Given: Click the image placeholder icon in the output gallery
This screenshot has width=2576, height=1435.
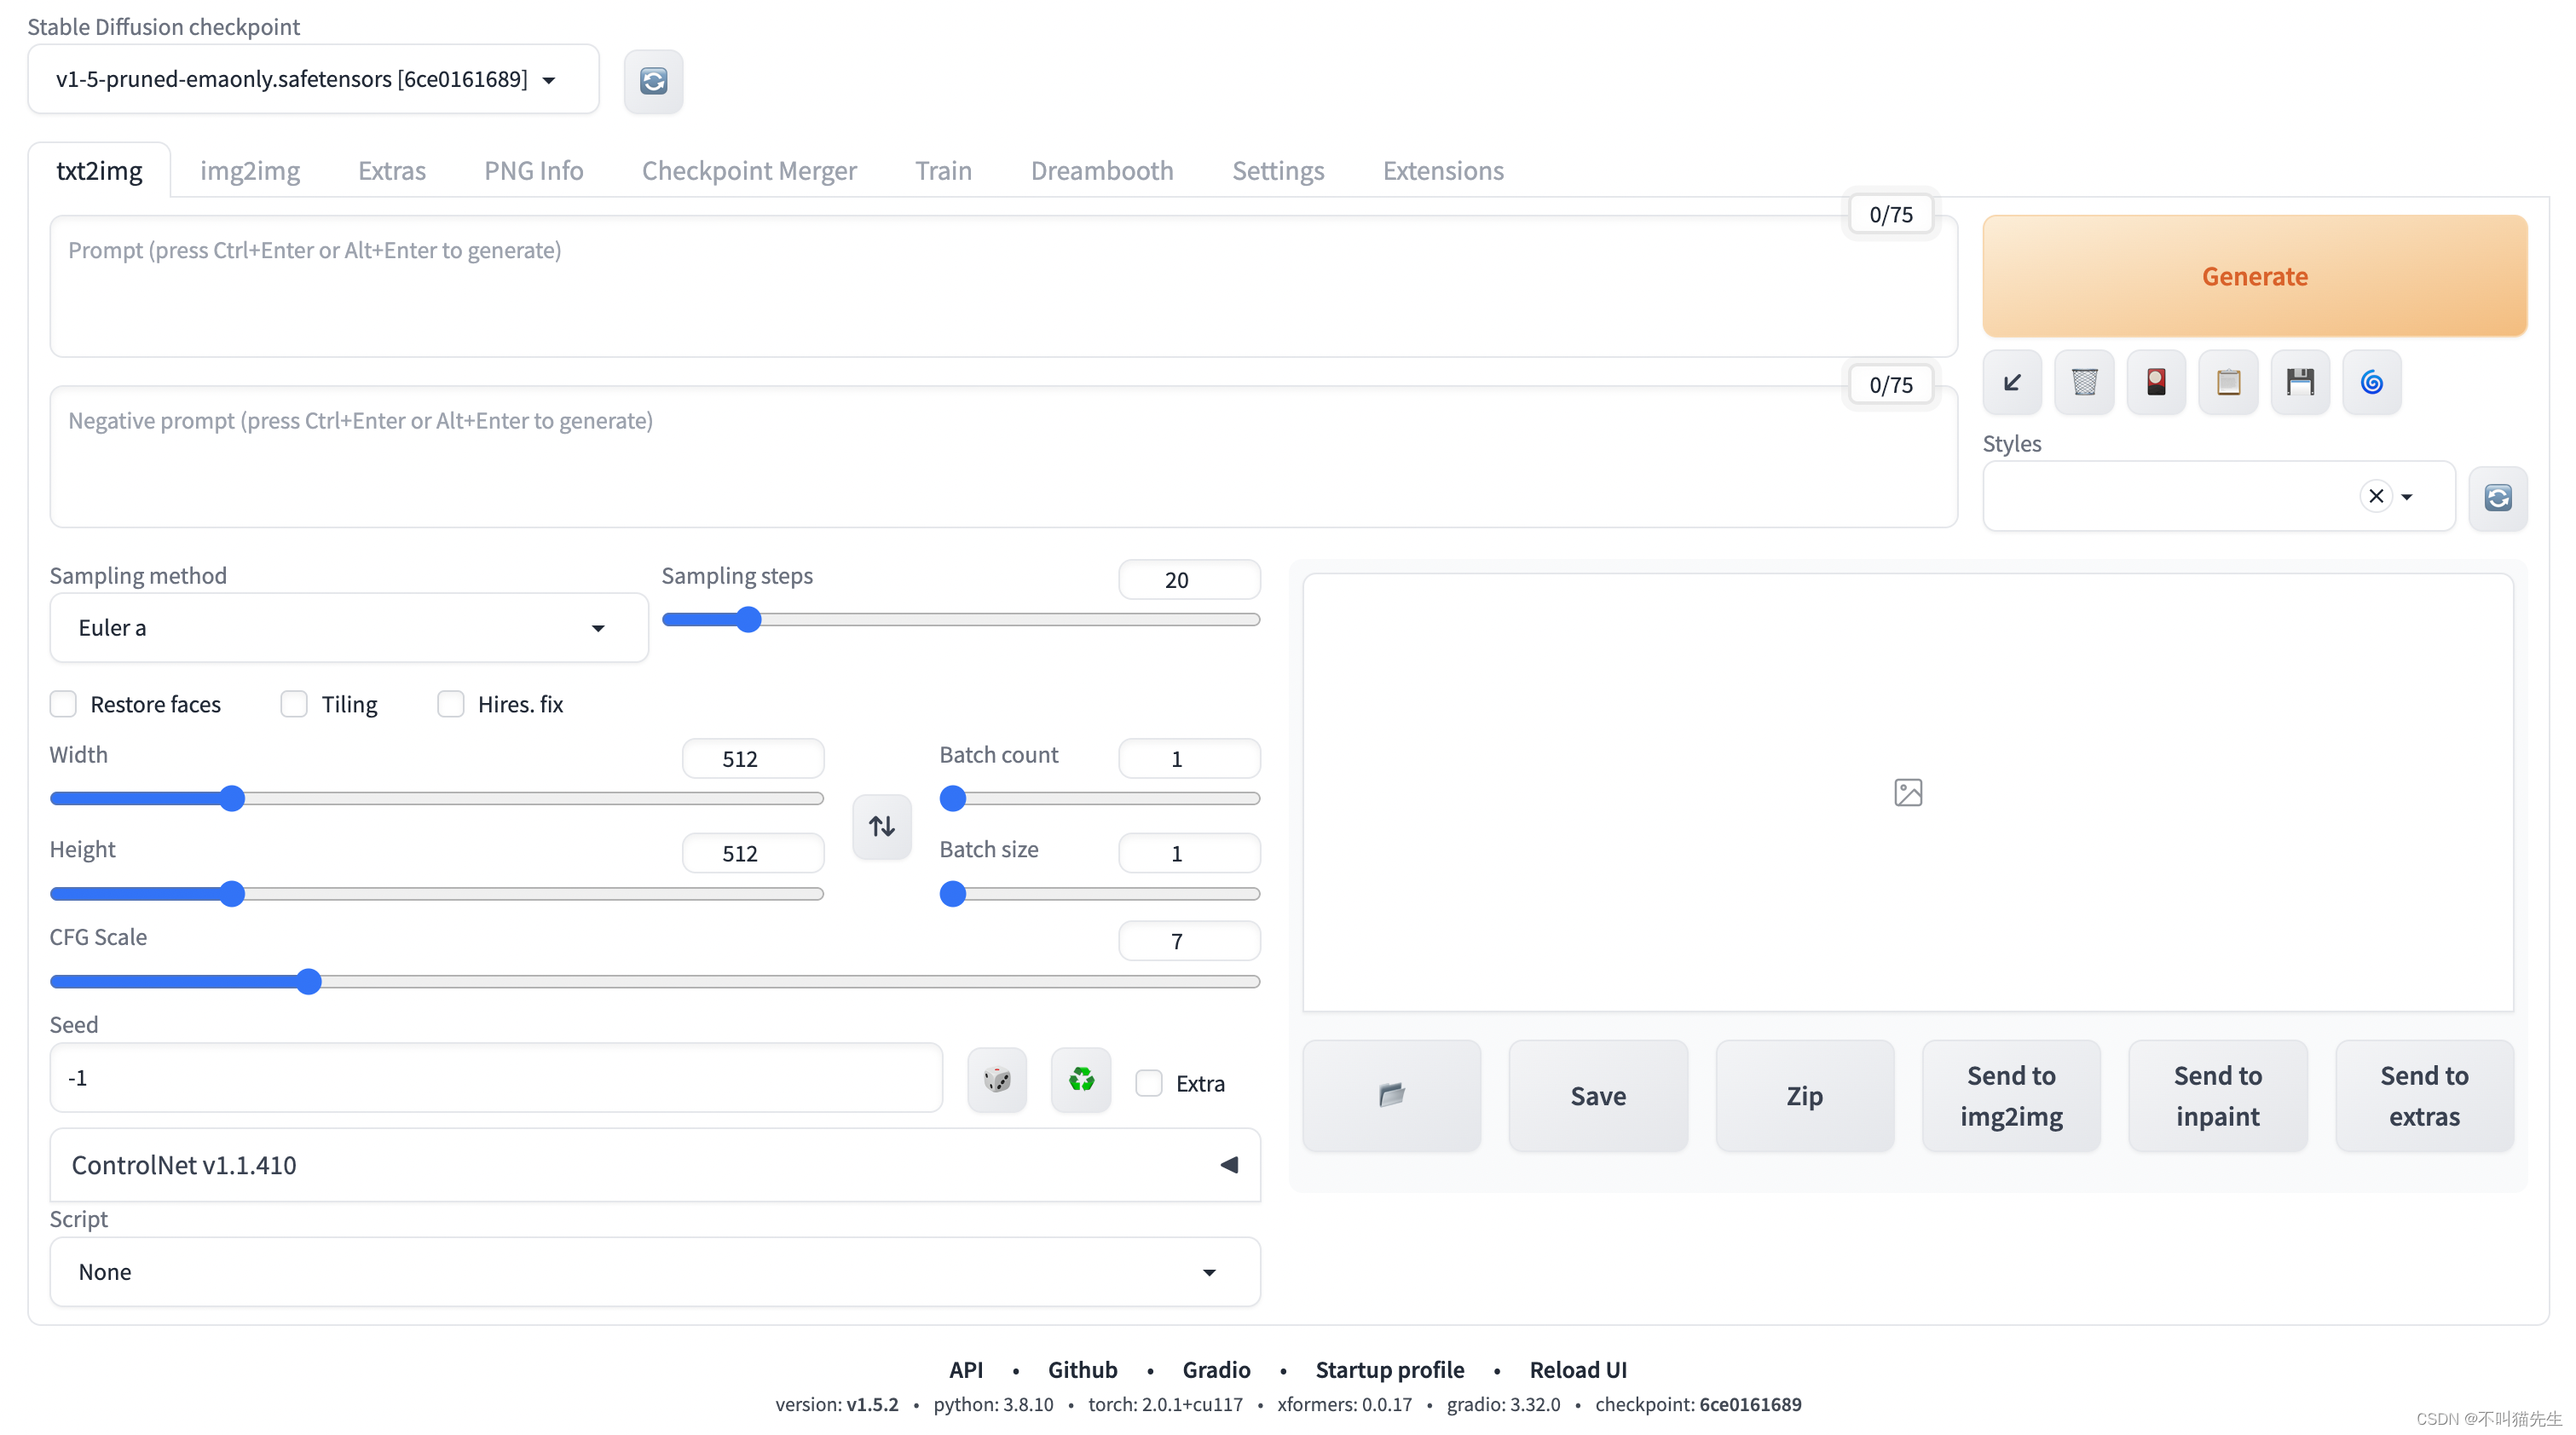Looking at the screenshot, I should tap(1908, 793).
